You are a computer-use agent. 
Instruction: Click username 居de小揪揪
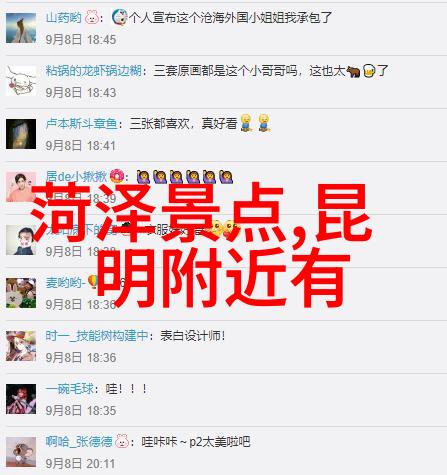pyautogui.click(x=76, y=176)
